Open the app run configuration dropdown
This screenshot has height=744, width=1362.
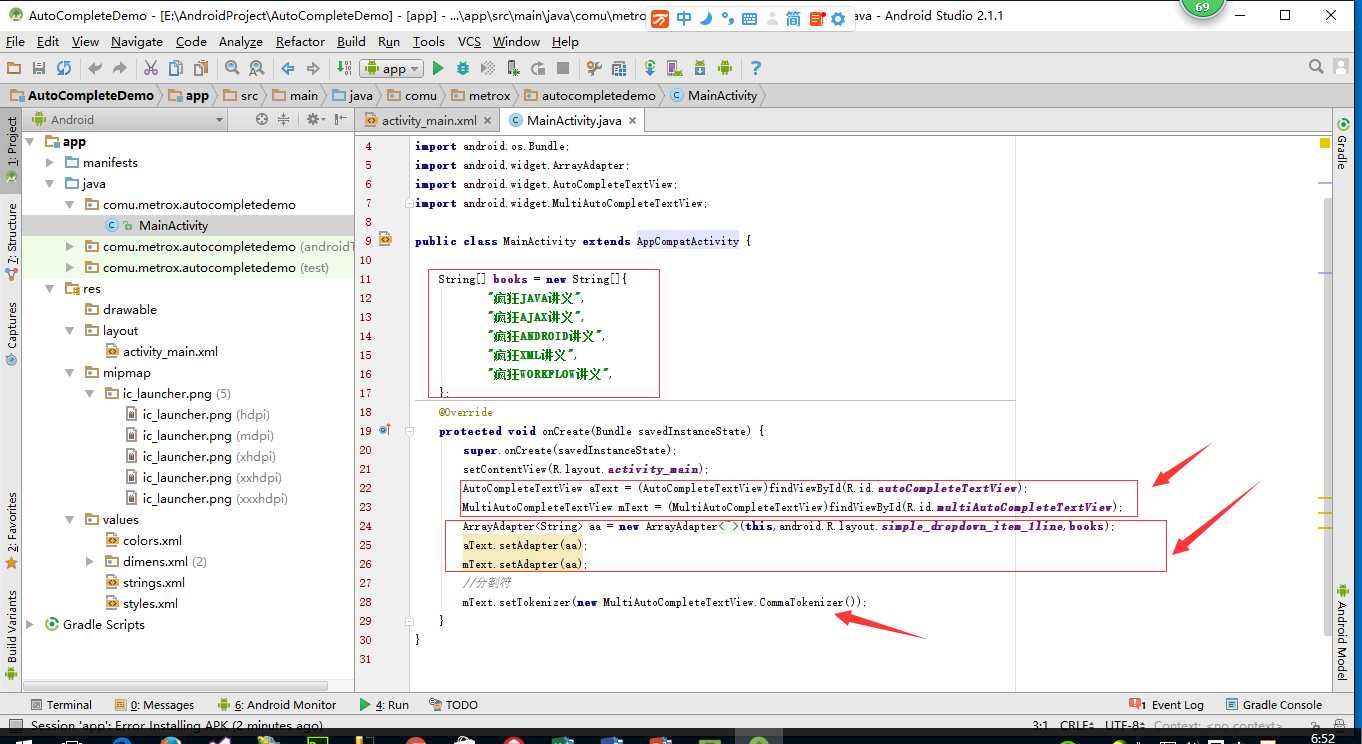[391, 68]
